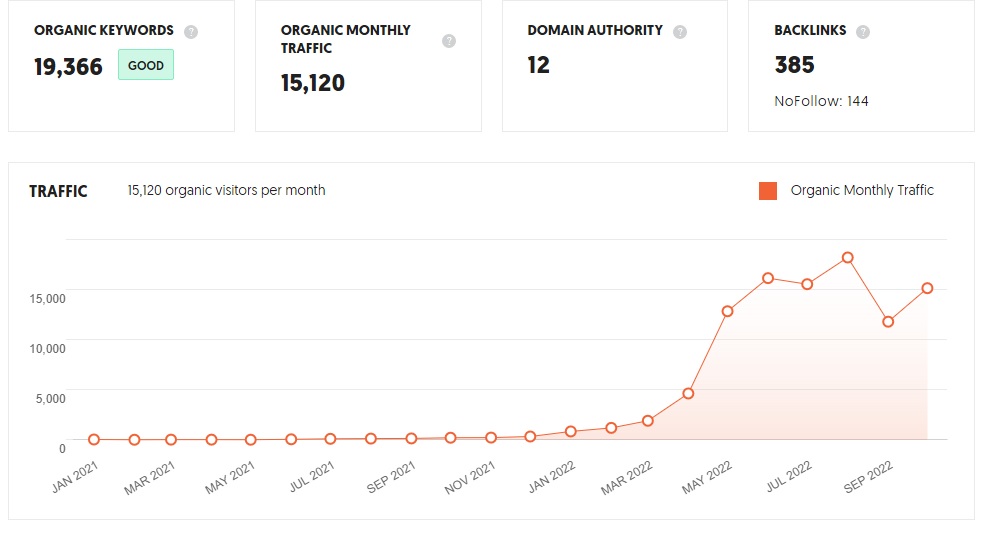Select the September 2022 dip data point
Image resolution: width=983 pixels, height=550 pixels.
(888, 322)
